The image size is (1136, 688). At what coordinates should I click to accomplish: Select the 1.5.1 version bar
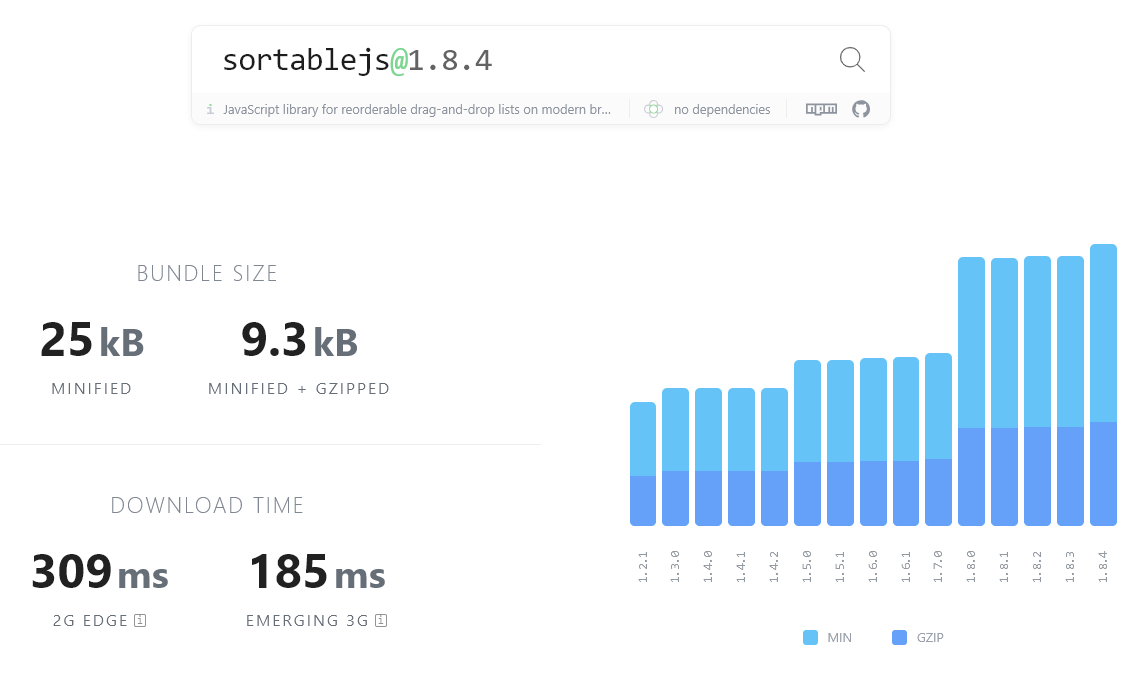(840, 443)
